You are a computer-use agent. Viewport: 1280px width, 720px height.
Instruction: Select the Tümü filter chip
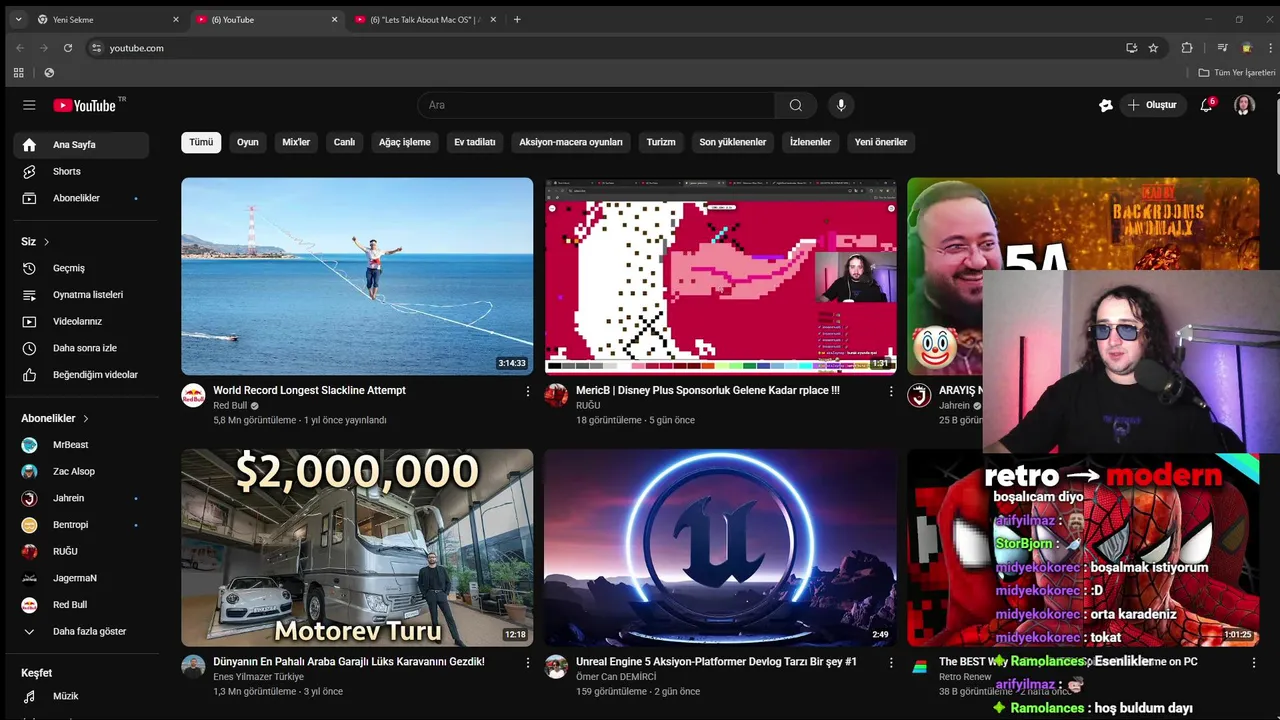point(201,142)
